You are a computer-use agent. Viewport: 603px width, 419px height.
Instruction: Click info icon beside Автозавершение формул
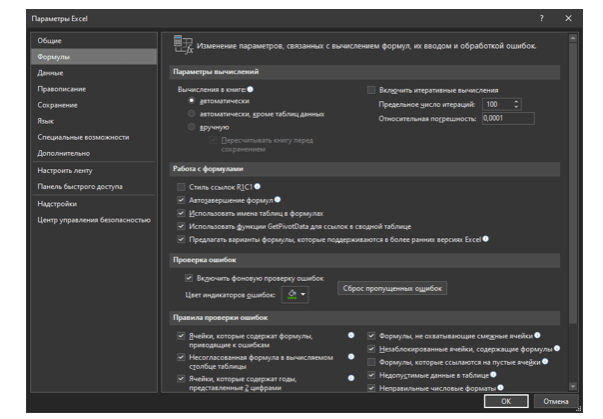tap(278, 200)
